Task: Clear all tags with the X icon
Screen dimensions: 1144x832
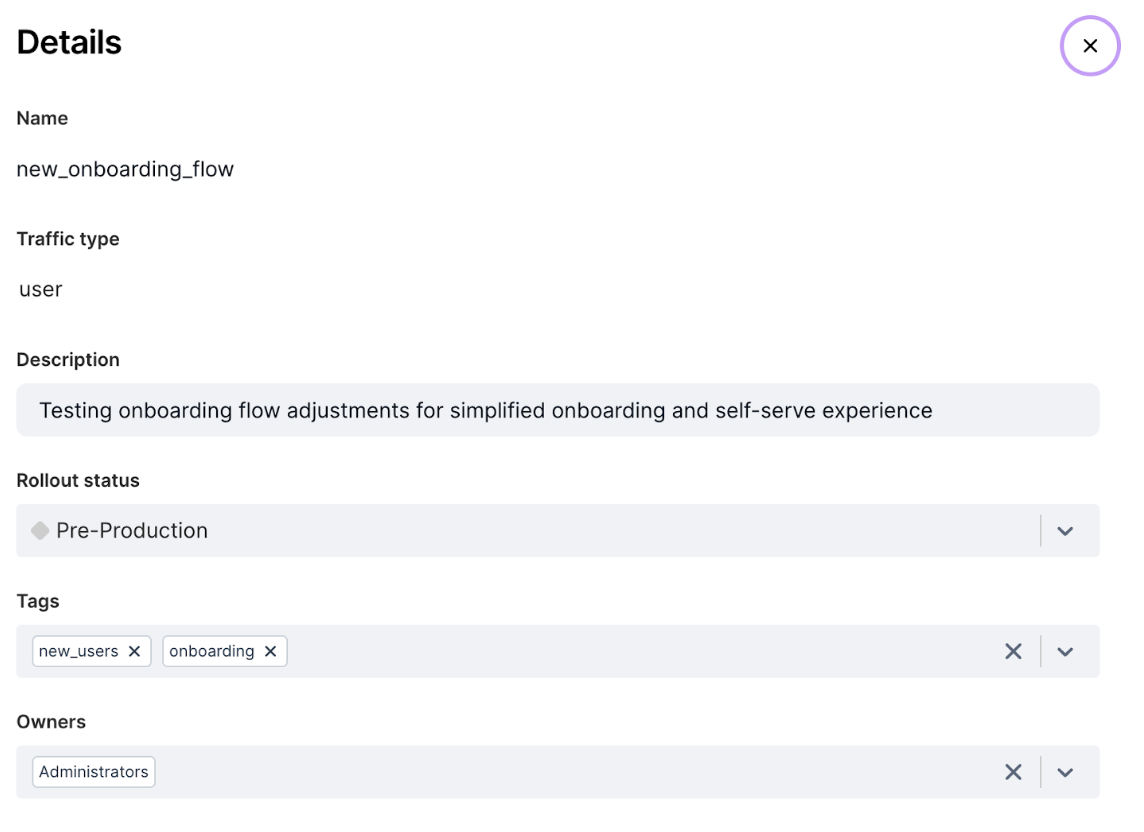Action: point(1013,651)
